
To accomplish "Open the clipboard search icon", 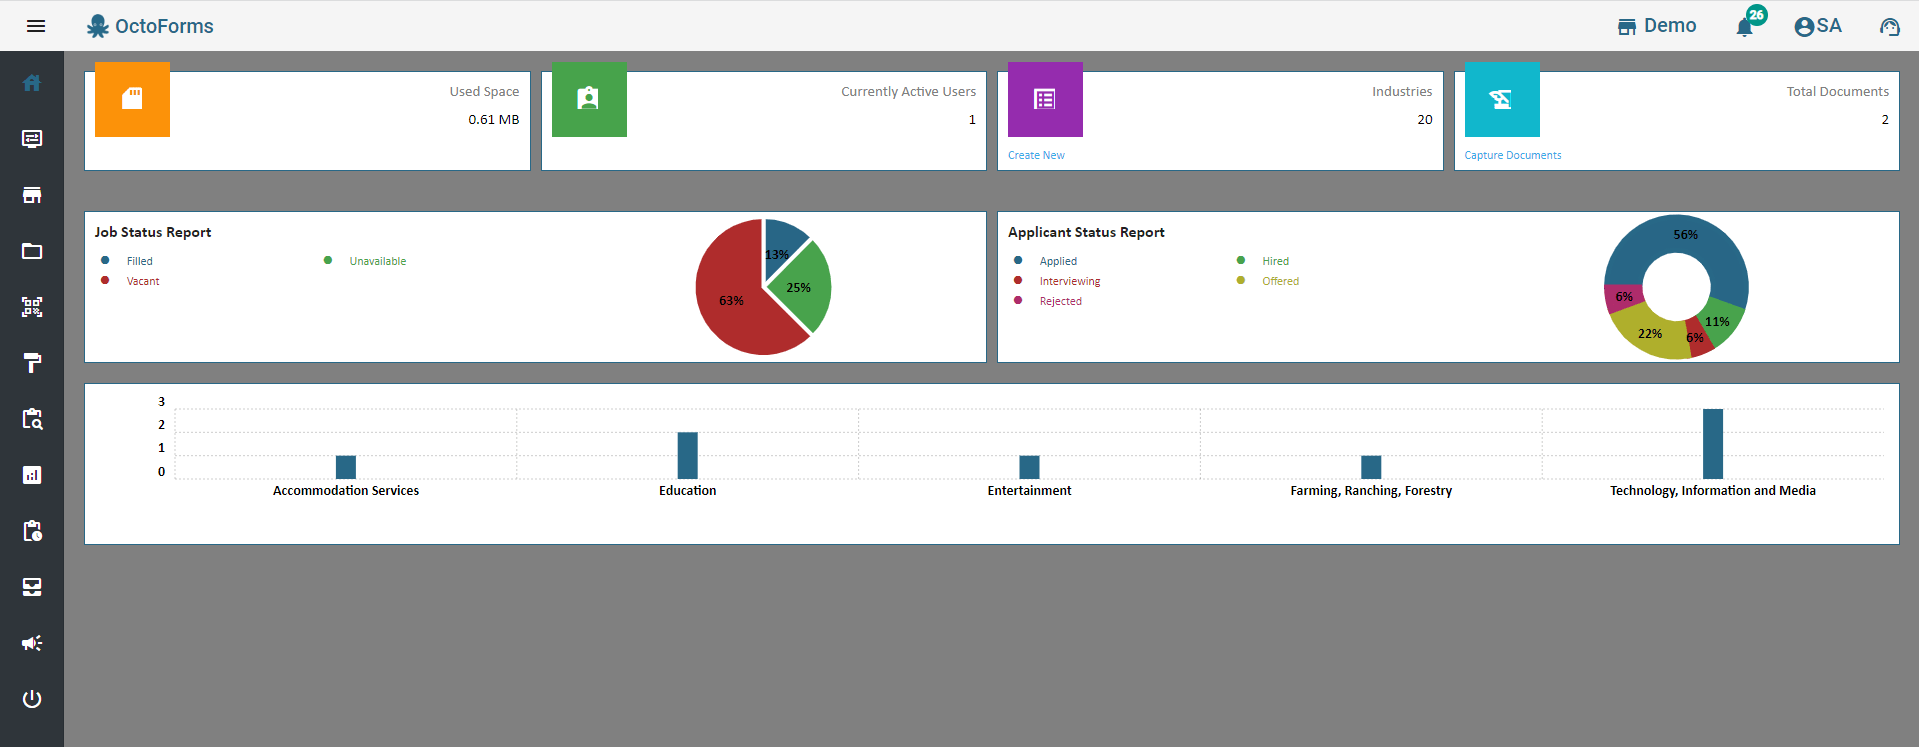I will (x=32, y=419).
